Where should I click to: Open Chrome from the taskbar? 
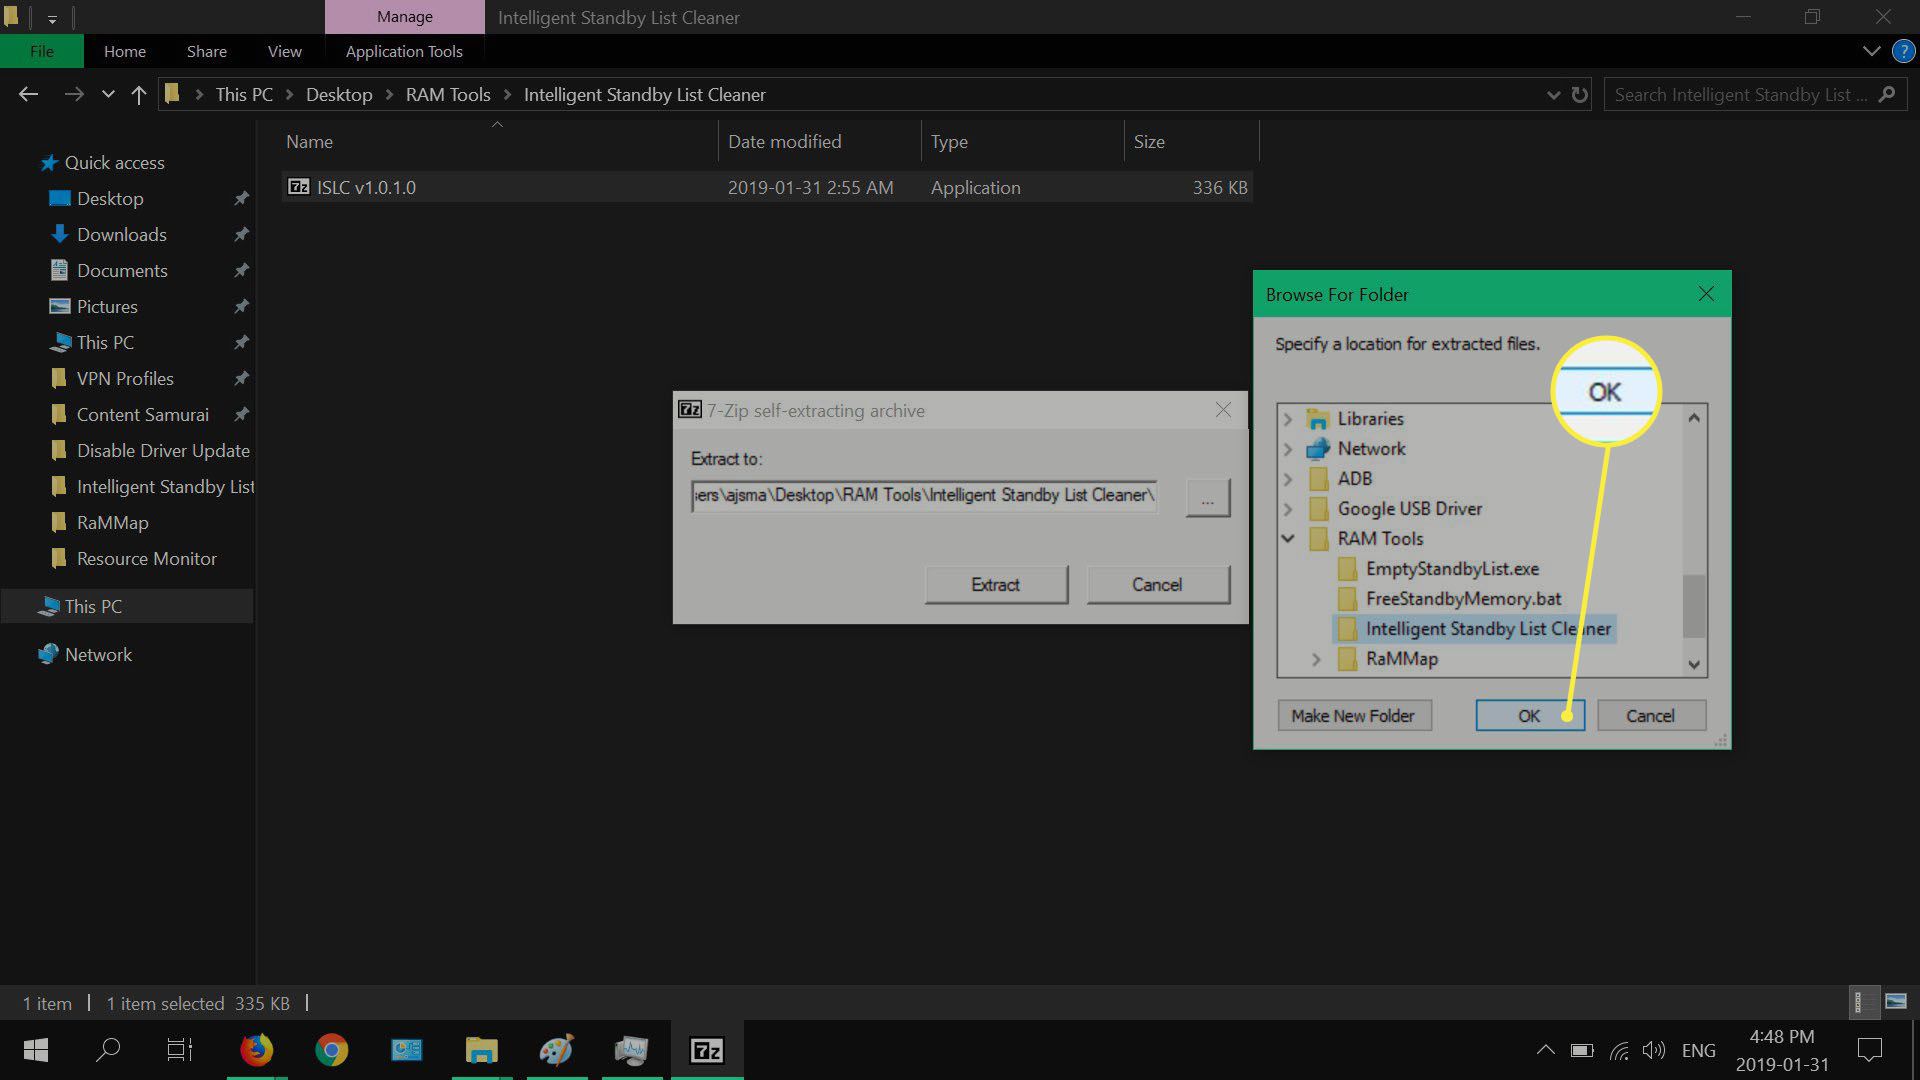pyautogui.click(x=331, y=1050)
